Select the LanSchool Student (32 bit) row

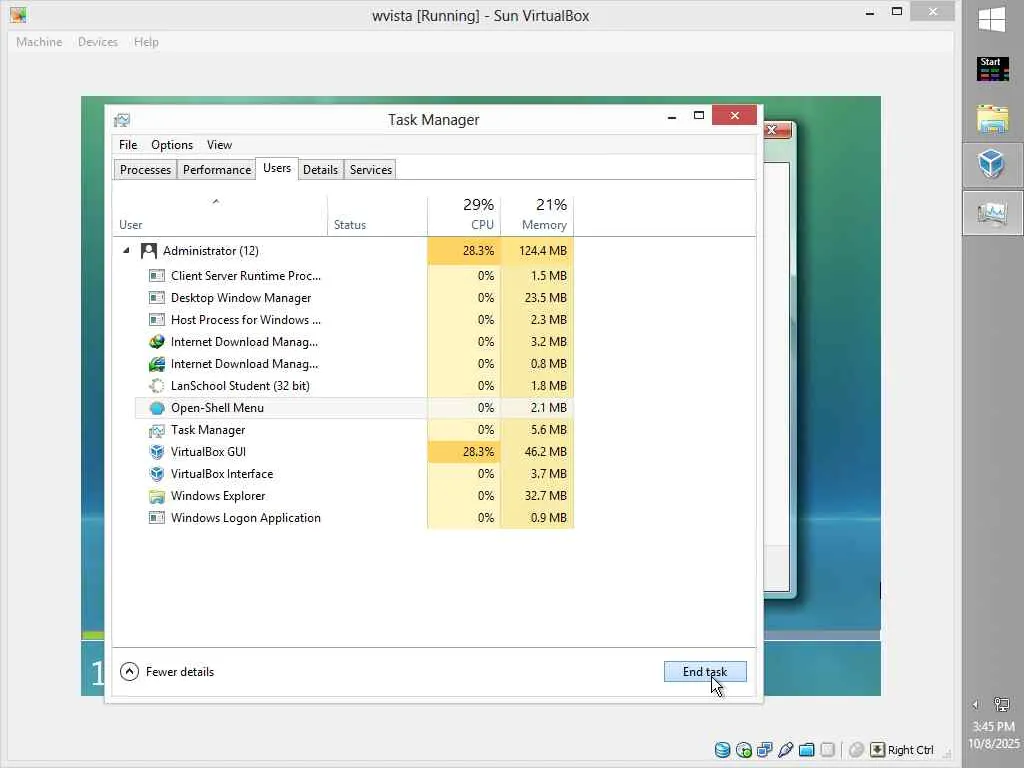(x=353, y=386)
